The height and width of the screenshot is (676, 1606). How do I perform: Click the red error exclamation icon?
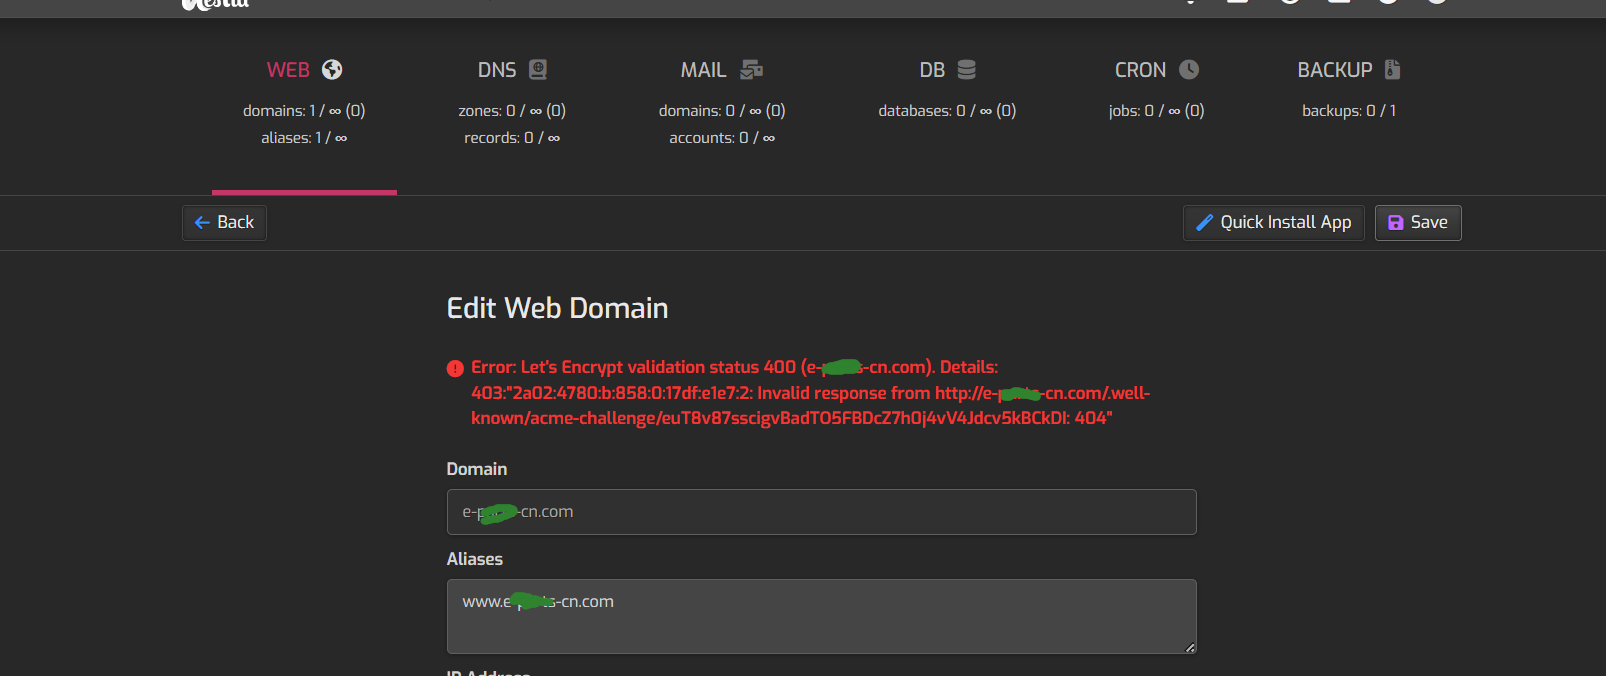coord(455,368)
